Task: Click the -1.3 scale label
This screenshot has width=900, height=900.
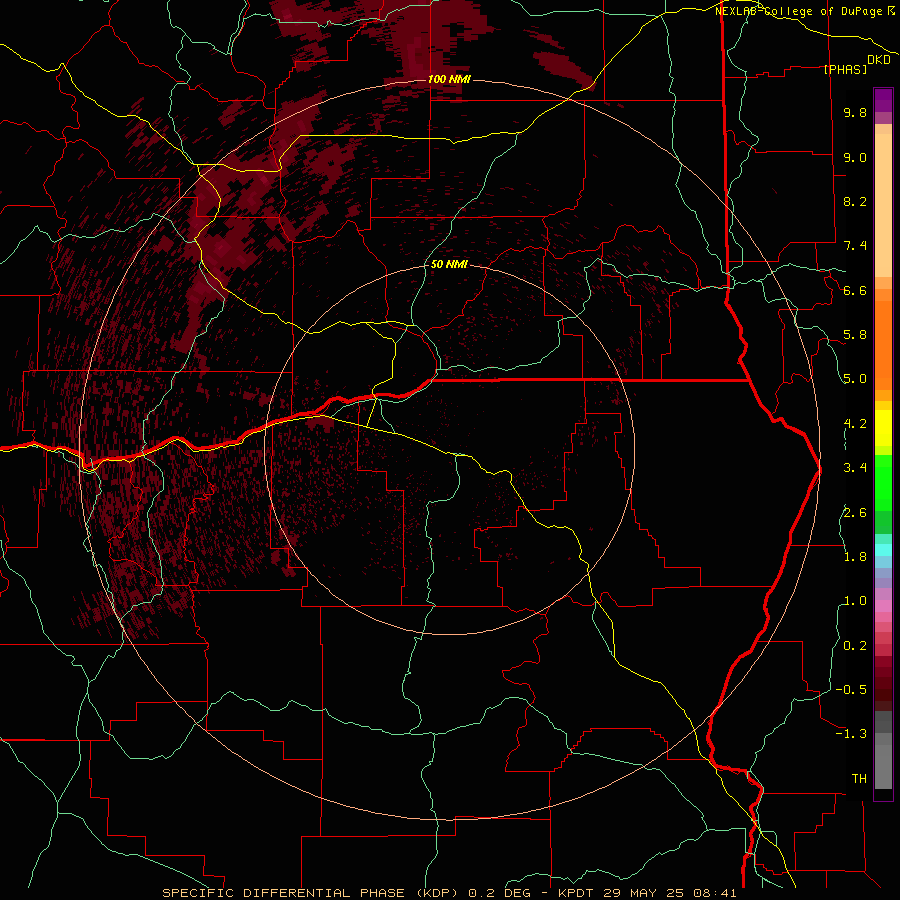Action: pos(851,734)
